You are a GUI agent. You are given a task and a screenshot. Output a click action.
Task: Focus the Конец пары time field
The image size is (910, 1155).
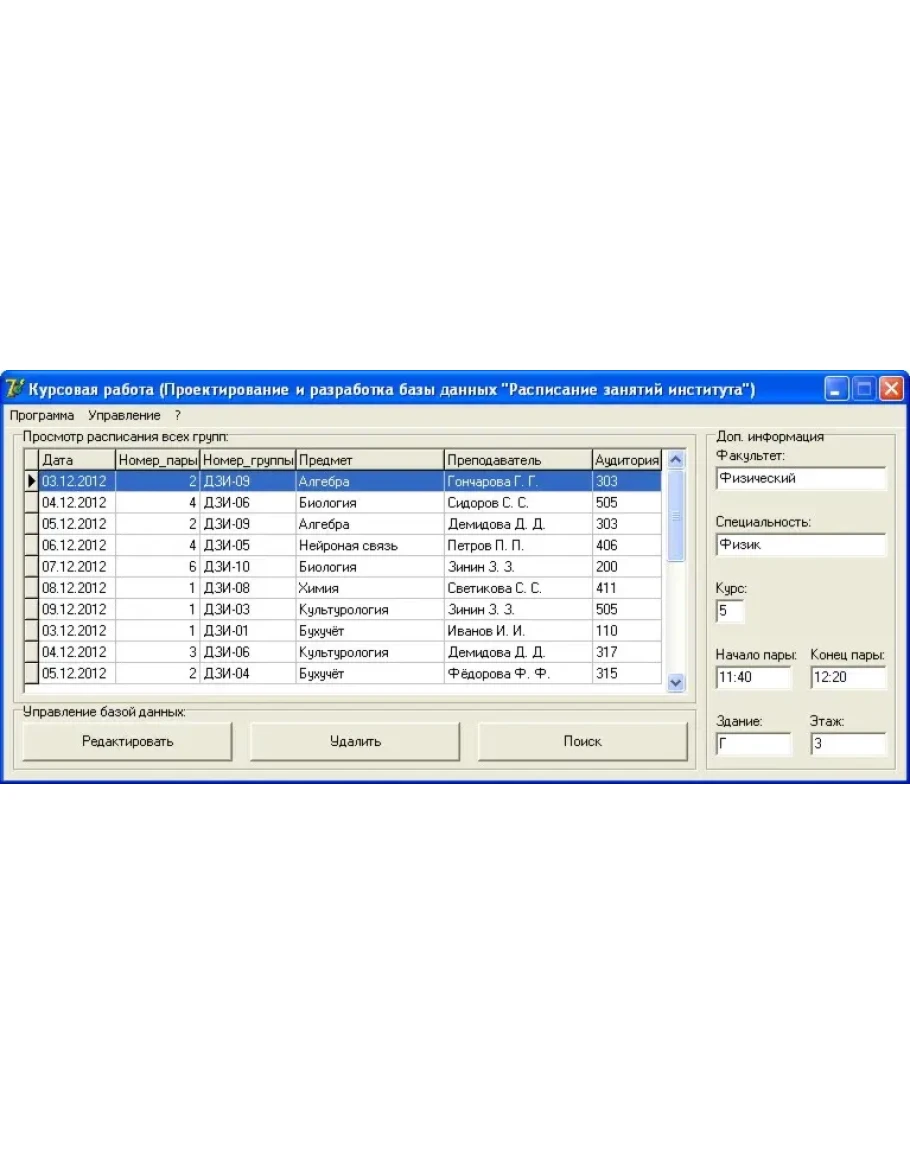847,678
